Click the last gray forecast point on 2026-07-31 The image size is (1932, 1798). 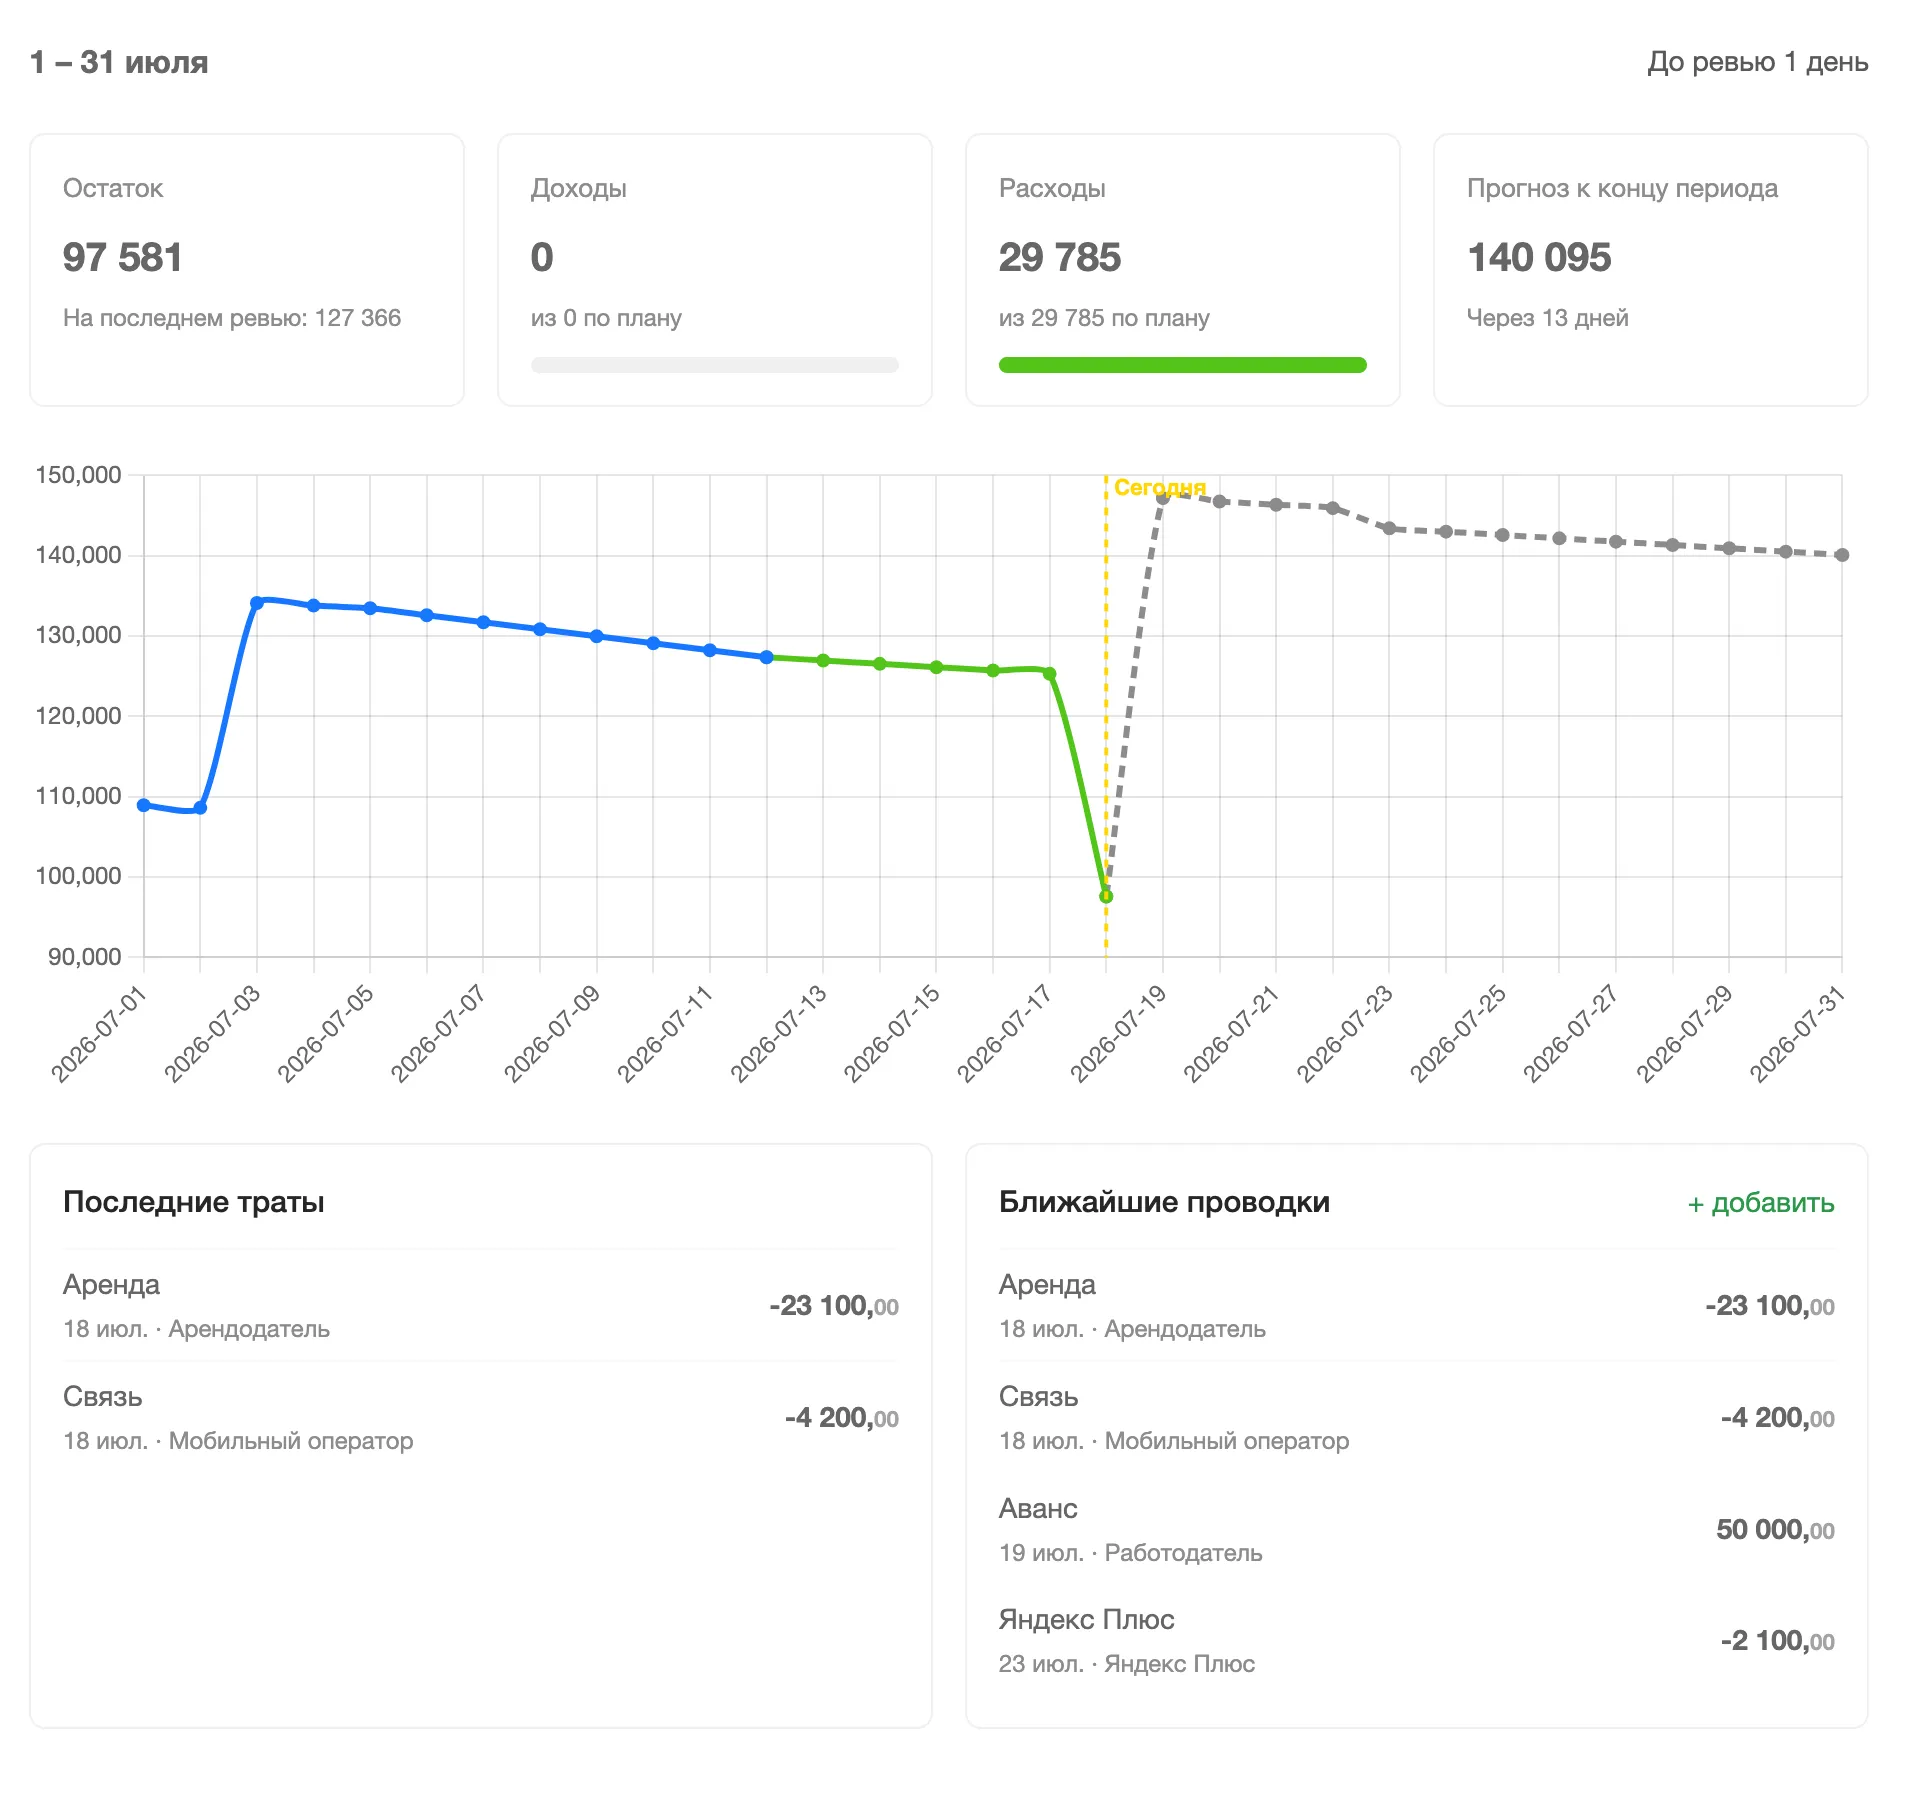coord(1842,555)
